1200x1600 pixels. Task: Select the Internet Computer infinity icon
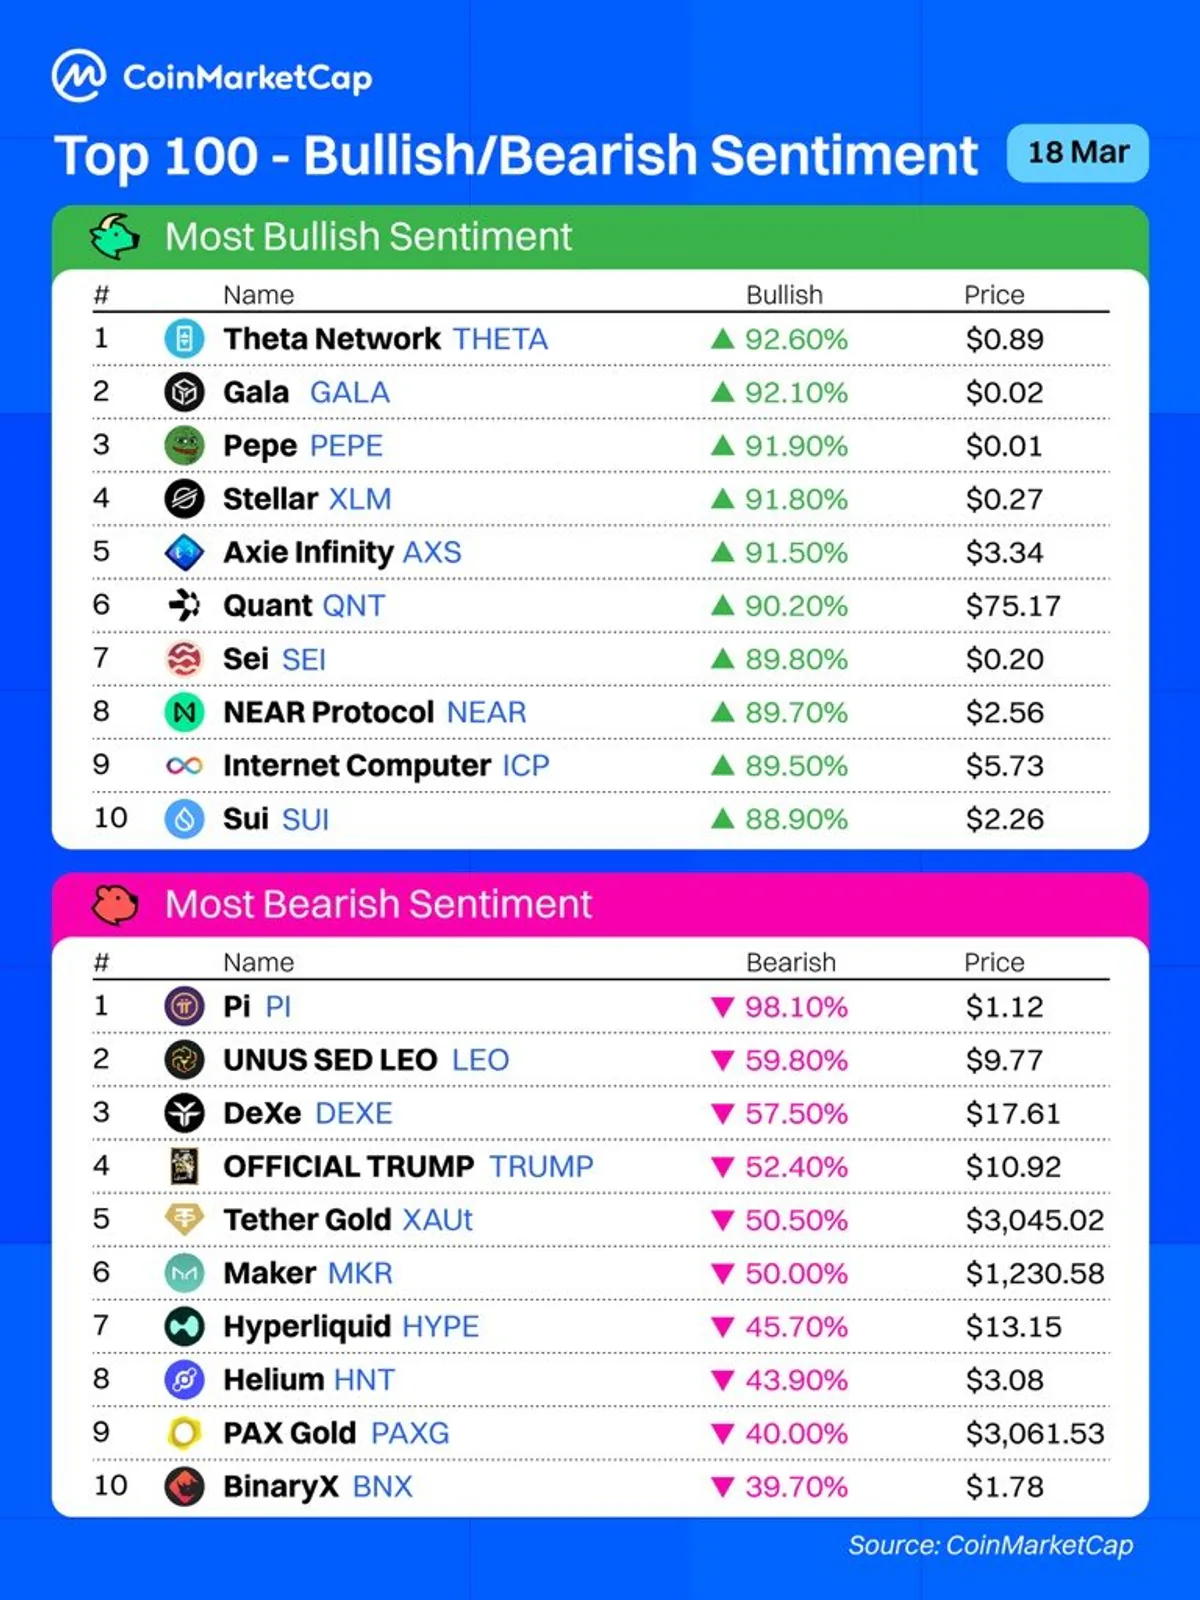click(184, 766)
